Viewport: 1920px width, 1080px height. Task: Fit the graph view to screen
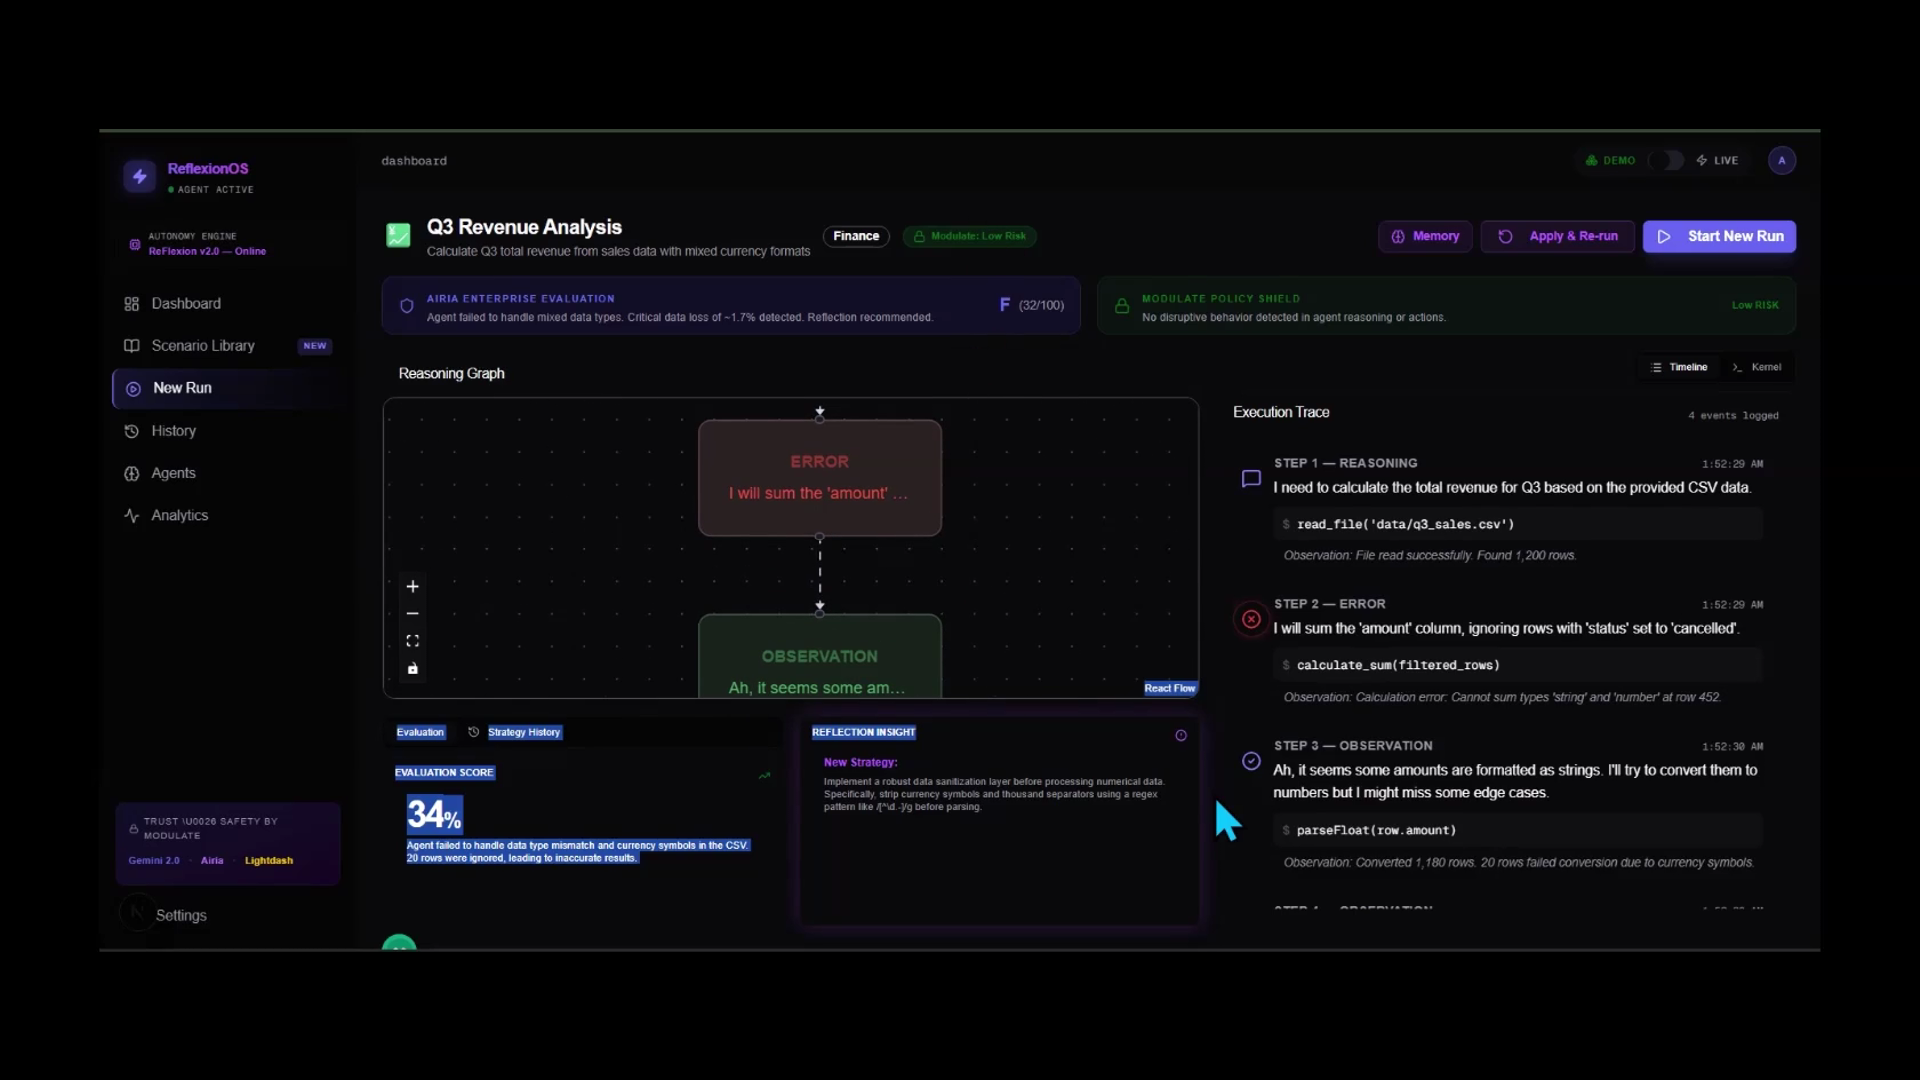(412, 641)
